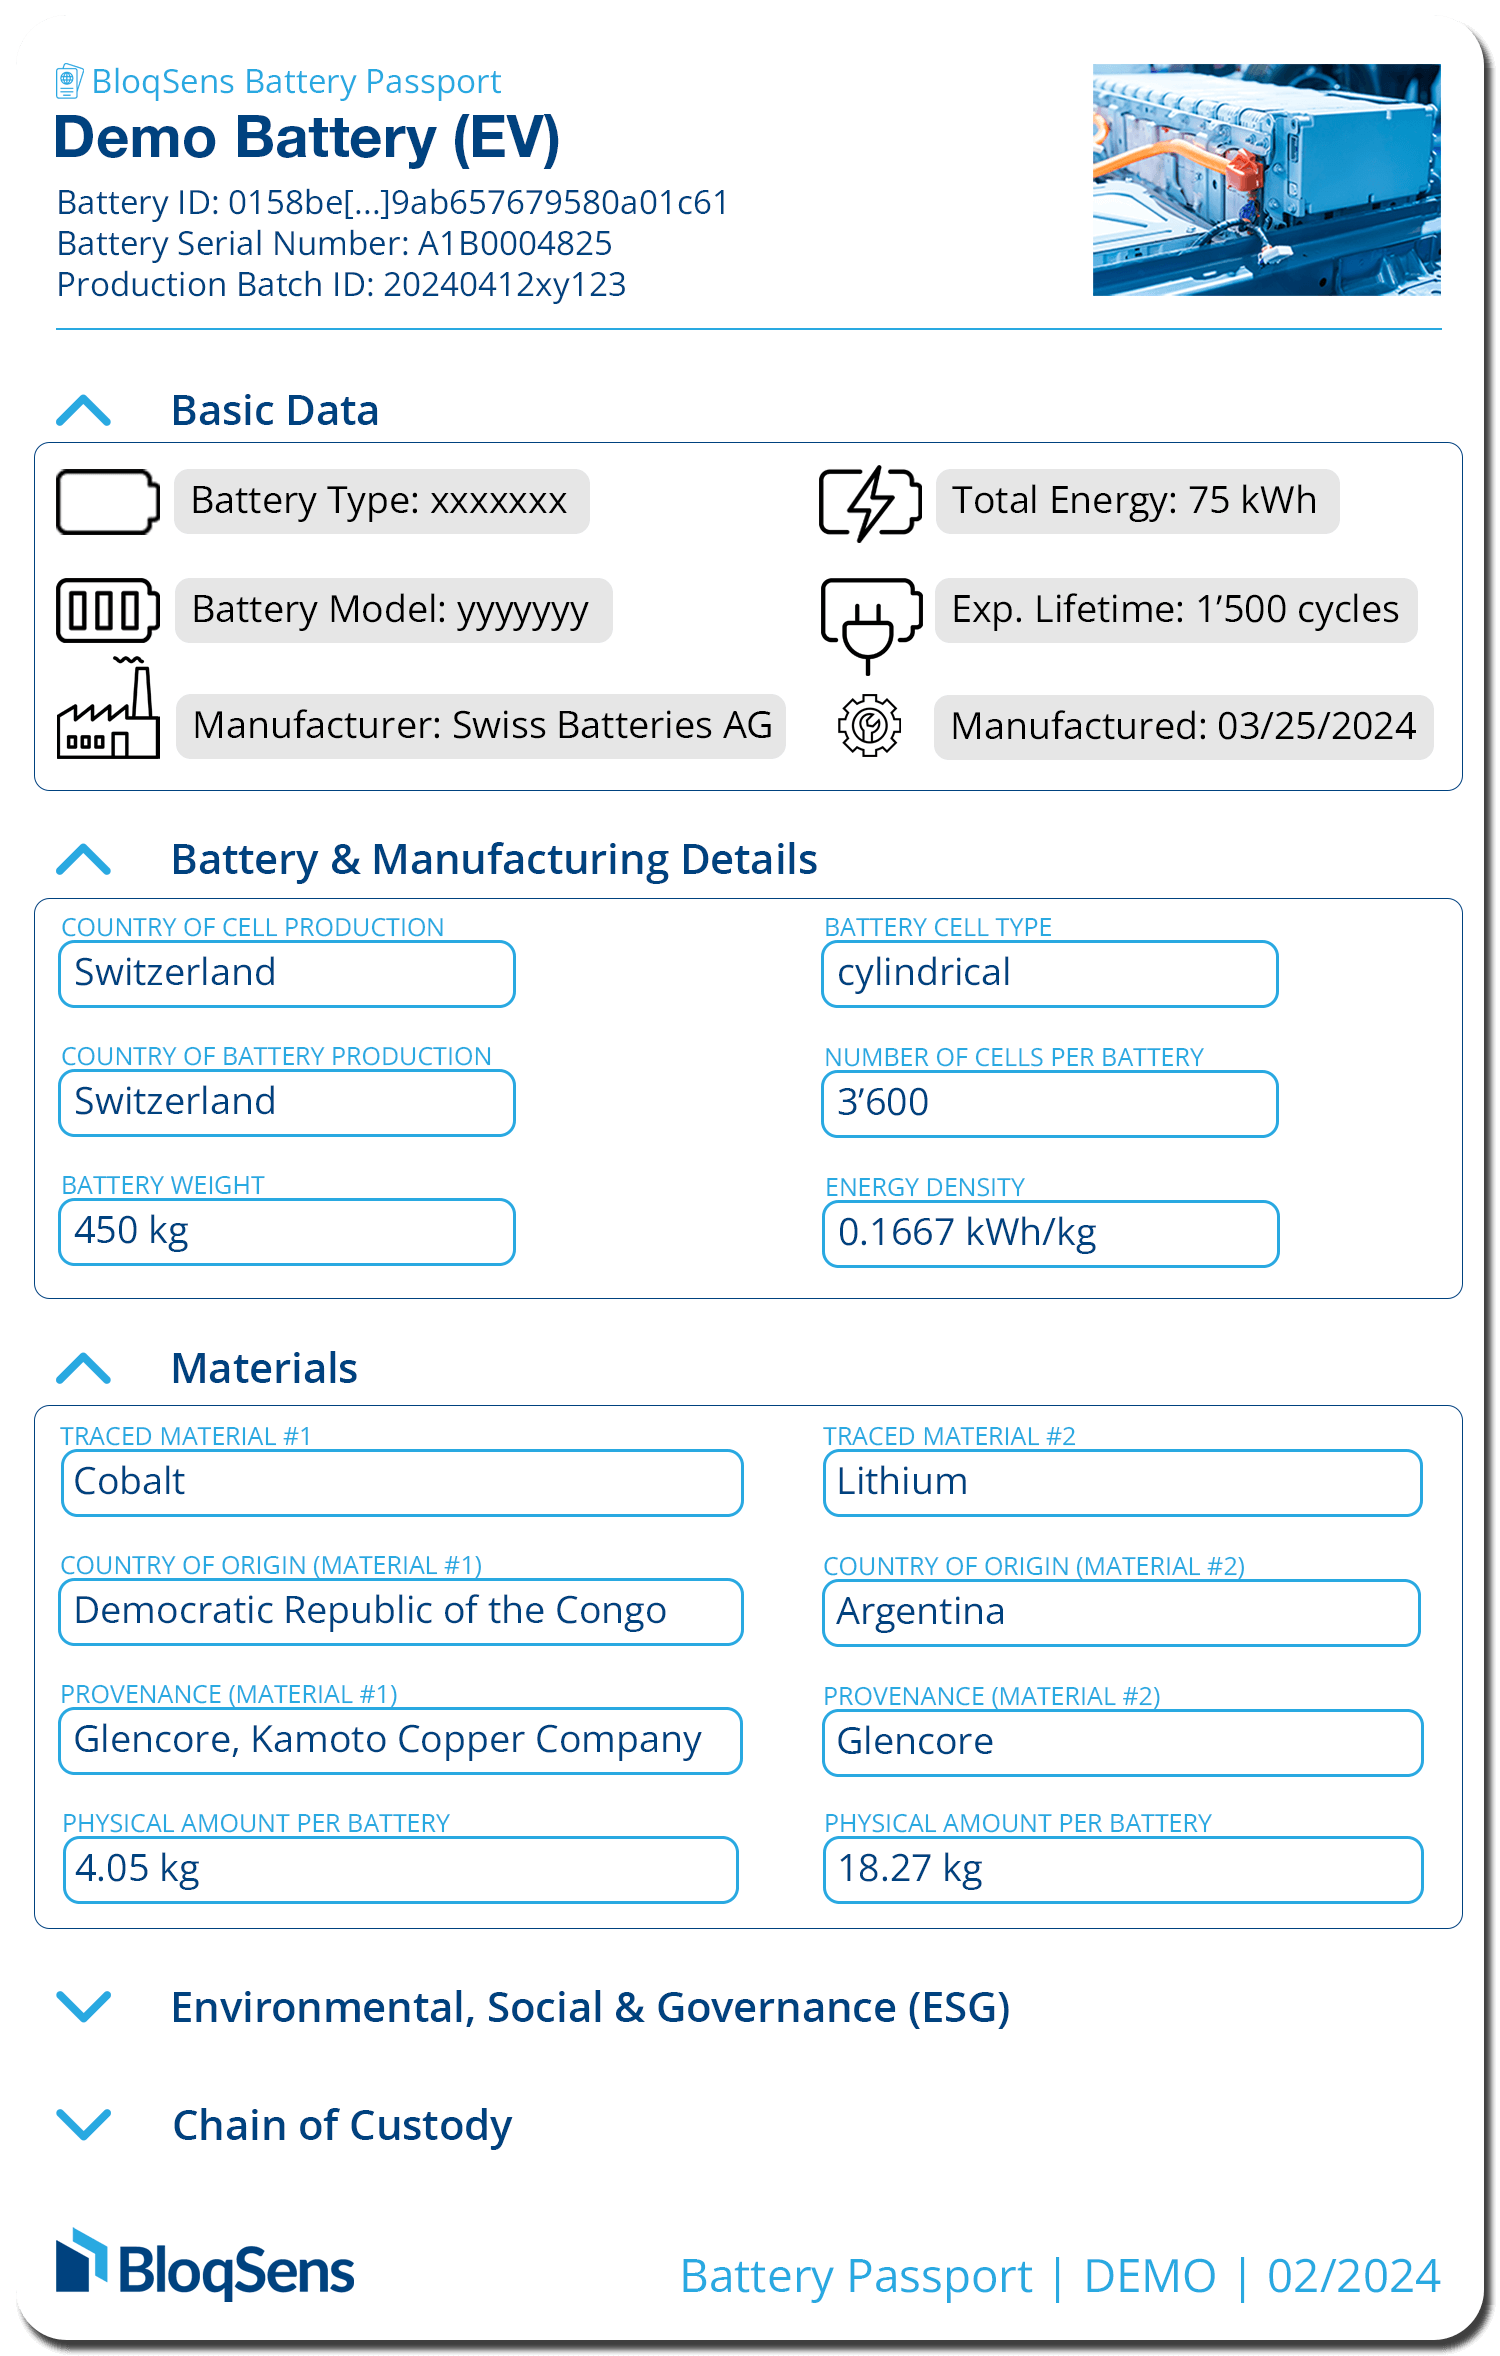Click the Chain of Custody heading
Screen dimensions: 1500x2356
pos(342,2126)
